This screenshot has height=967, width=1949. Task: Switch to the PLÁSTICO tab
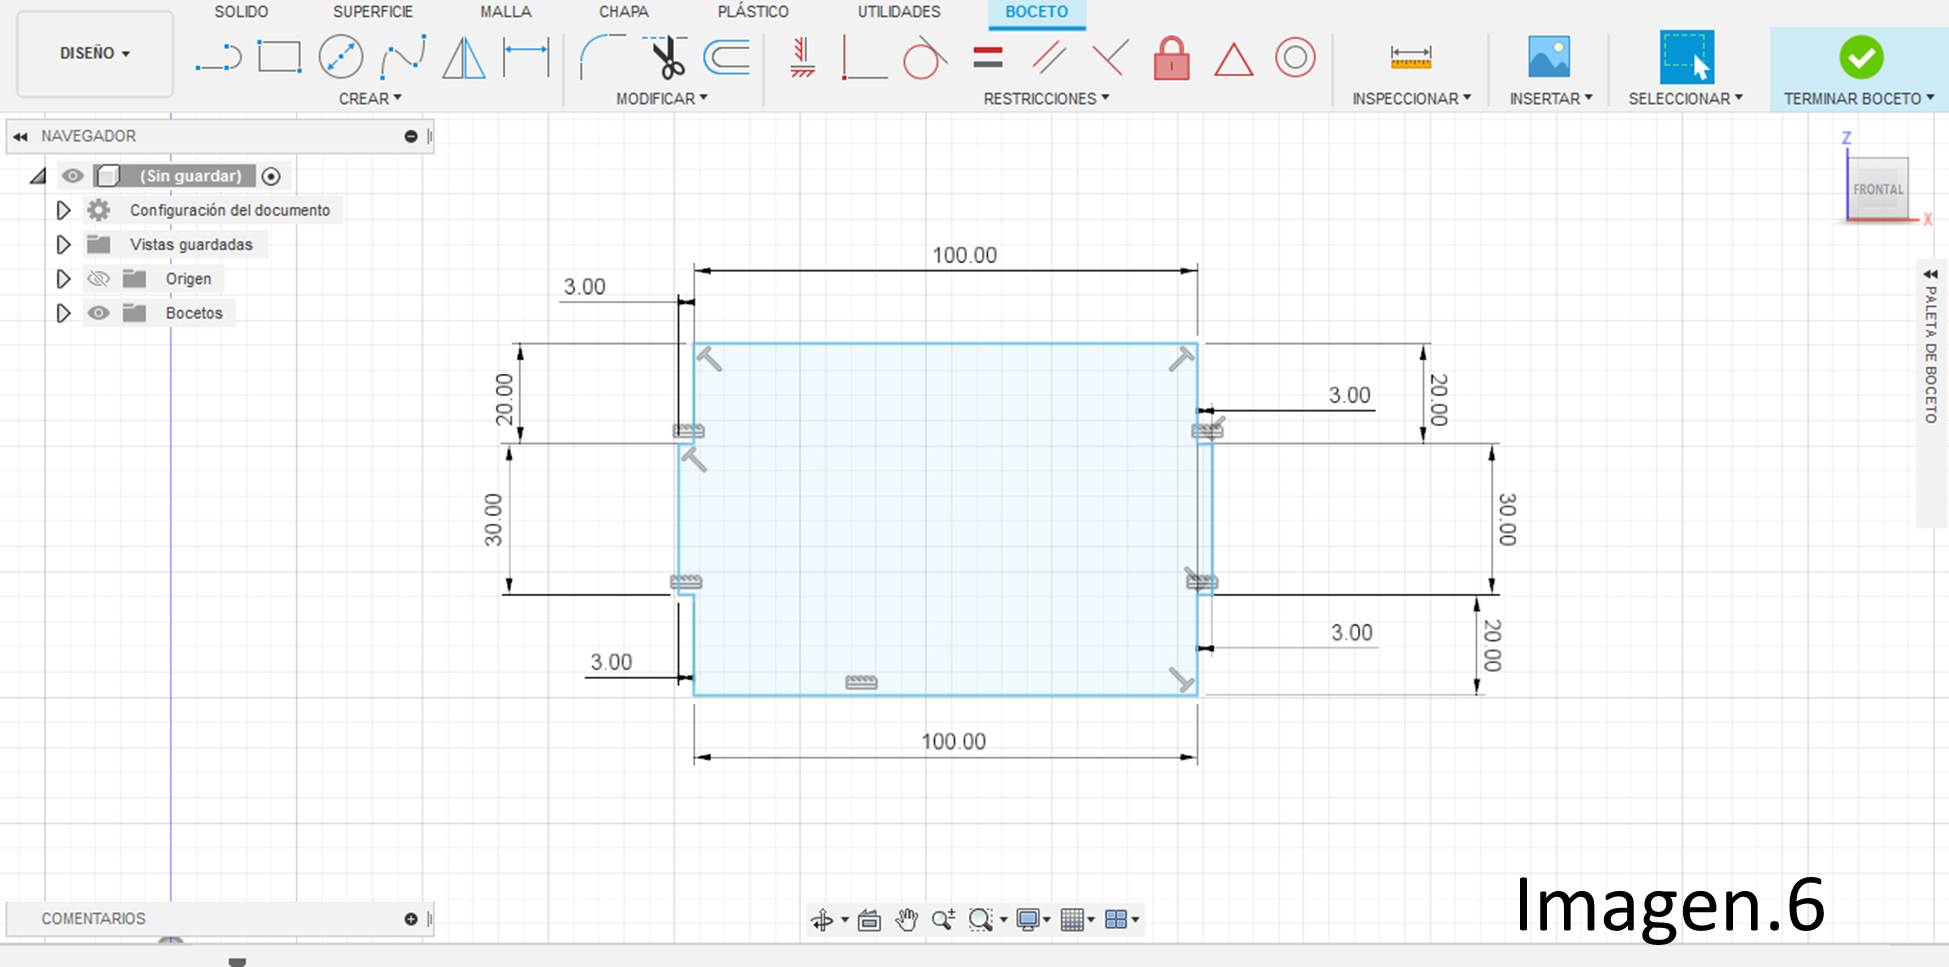(753, 12)
